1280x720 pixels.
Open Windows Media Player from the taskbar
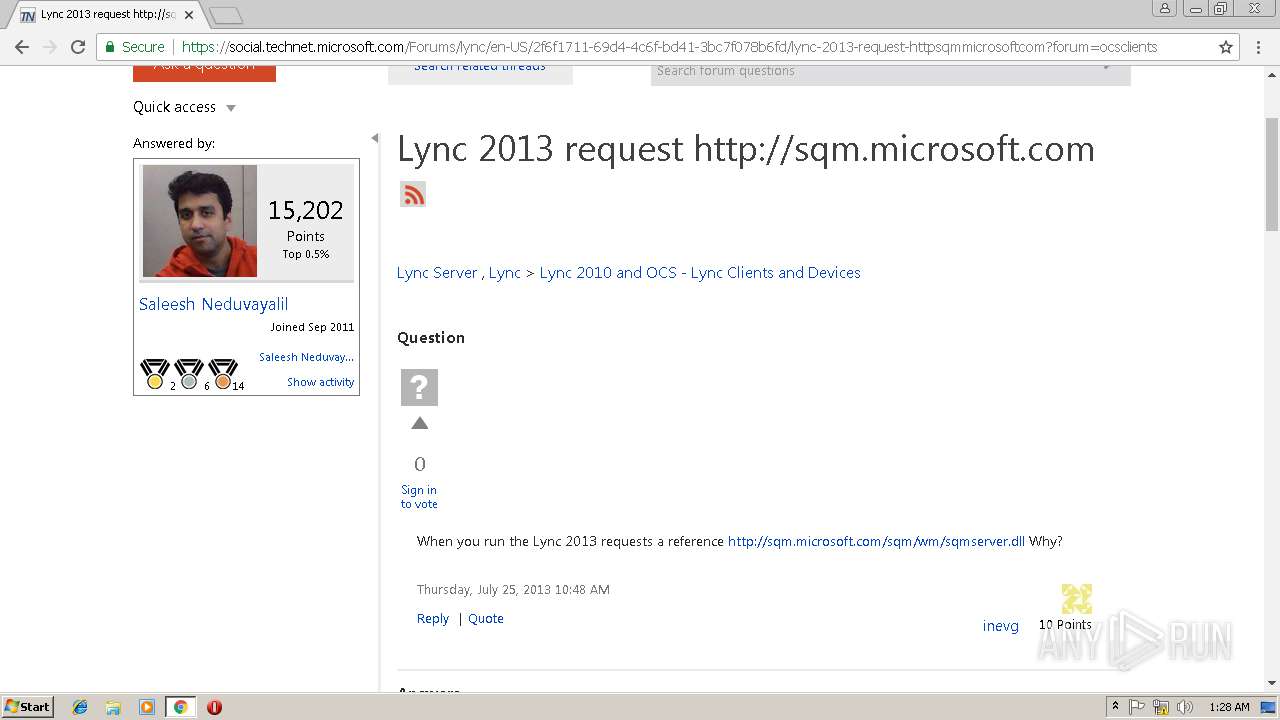(x=147, y=707)
